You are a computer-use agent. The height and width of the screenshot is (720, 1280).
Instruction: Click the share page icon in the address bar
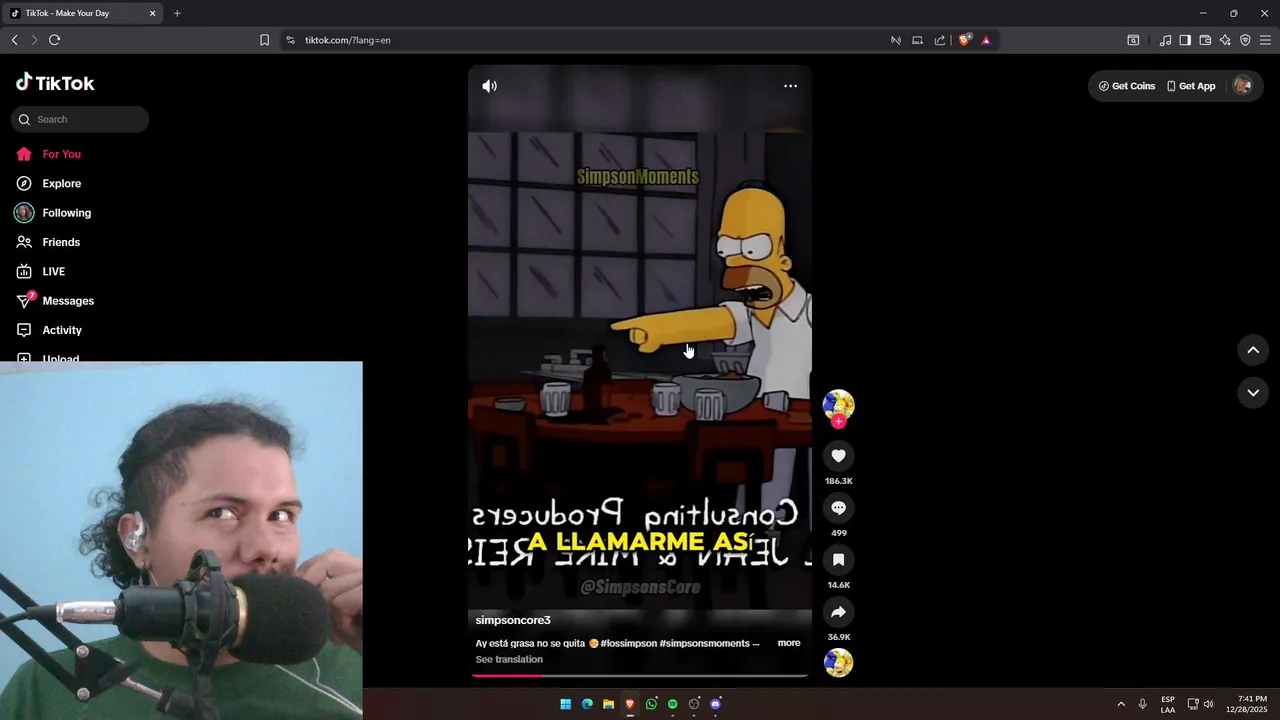[x=940, y=40]
